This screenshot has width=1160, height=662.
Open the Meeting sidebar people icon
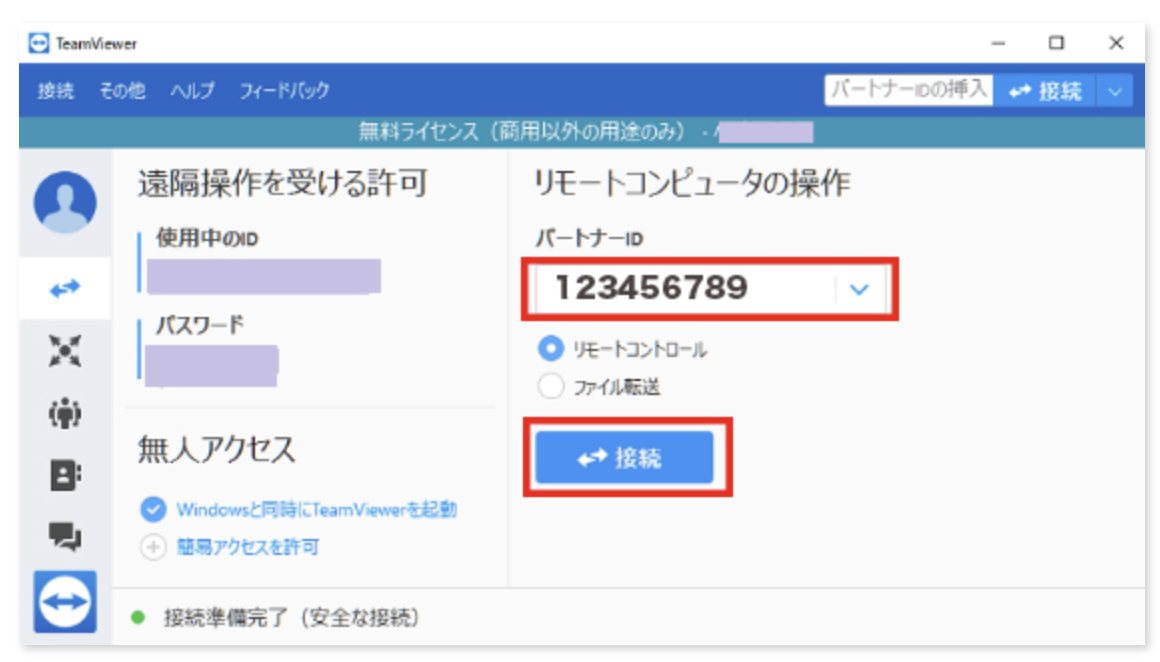[x=65, y=413]
